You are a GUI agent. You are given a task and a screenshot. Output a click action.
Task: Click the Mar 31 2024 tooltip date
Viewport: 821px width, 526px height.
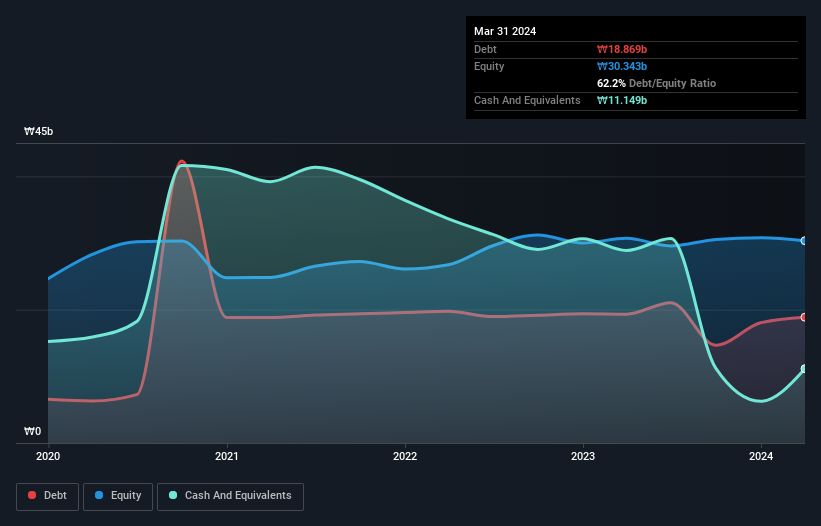tap(505, 31)
